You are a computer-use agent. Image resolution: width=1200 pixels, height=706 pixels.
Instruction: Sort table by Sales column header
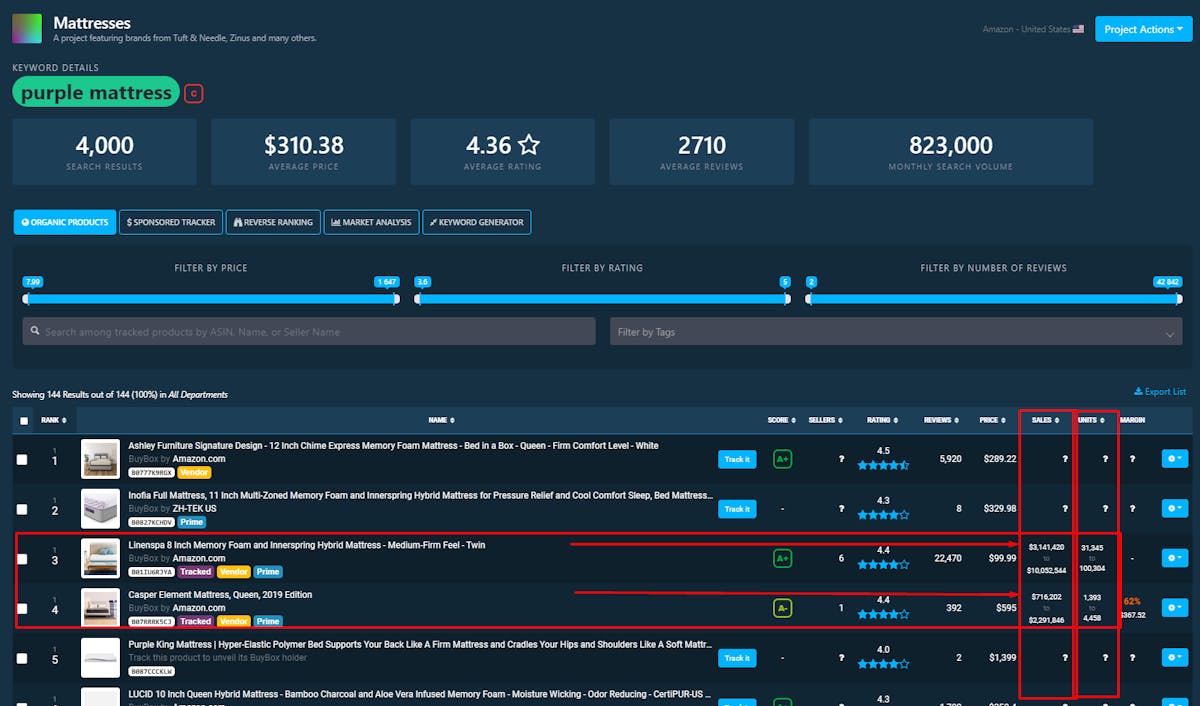point(1046,420)
